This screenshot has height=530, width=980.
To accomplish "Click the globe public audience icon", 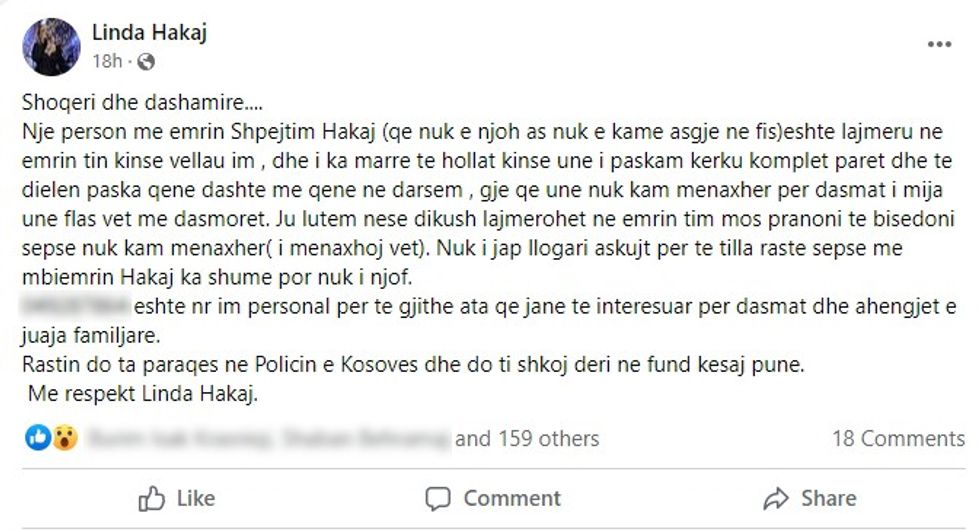I will point(145,62).
